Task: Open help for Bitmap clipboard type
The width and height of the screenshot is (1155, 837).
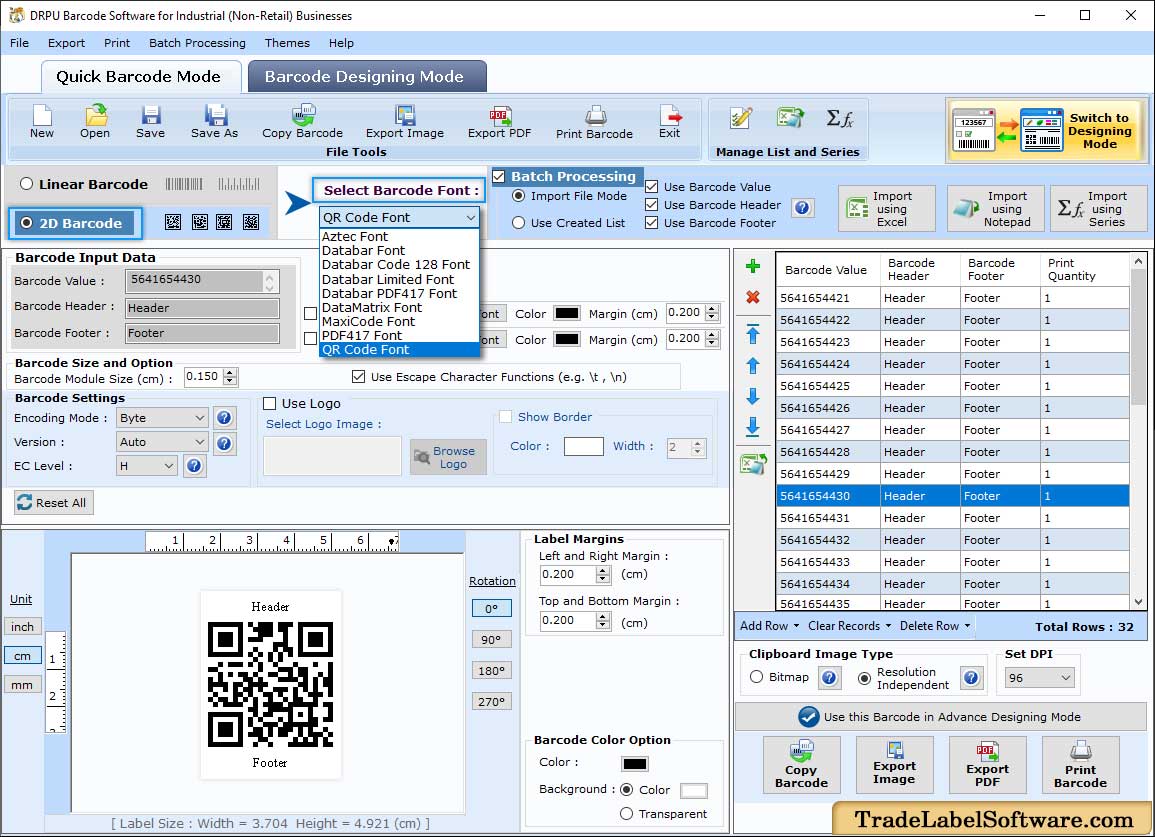Action: 829,678
